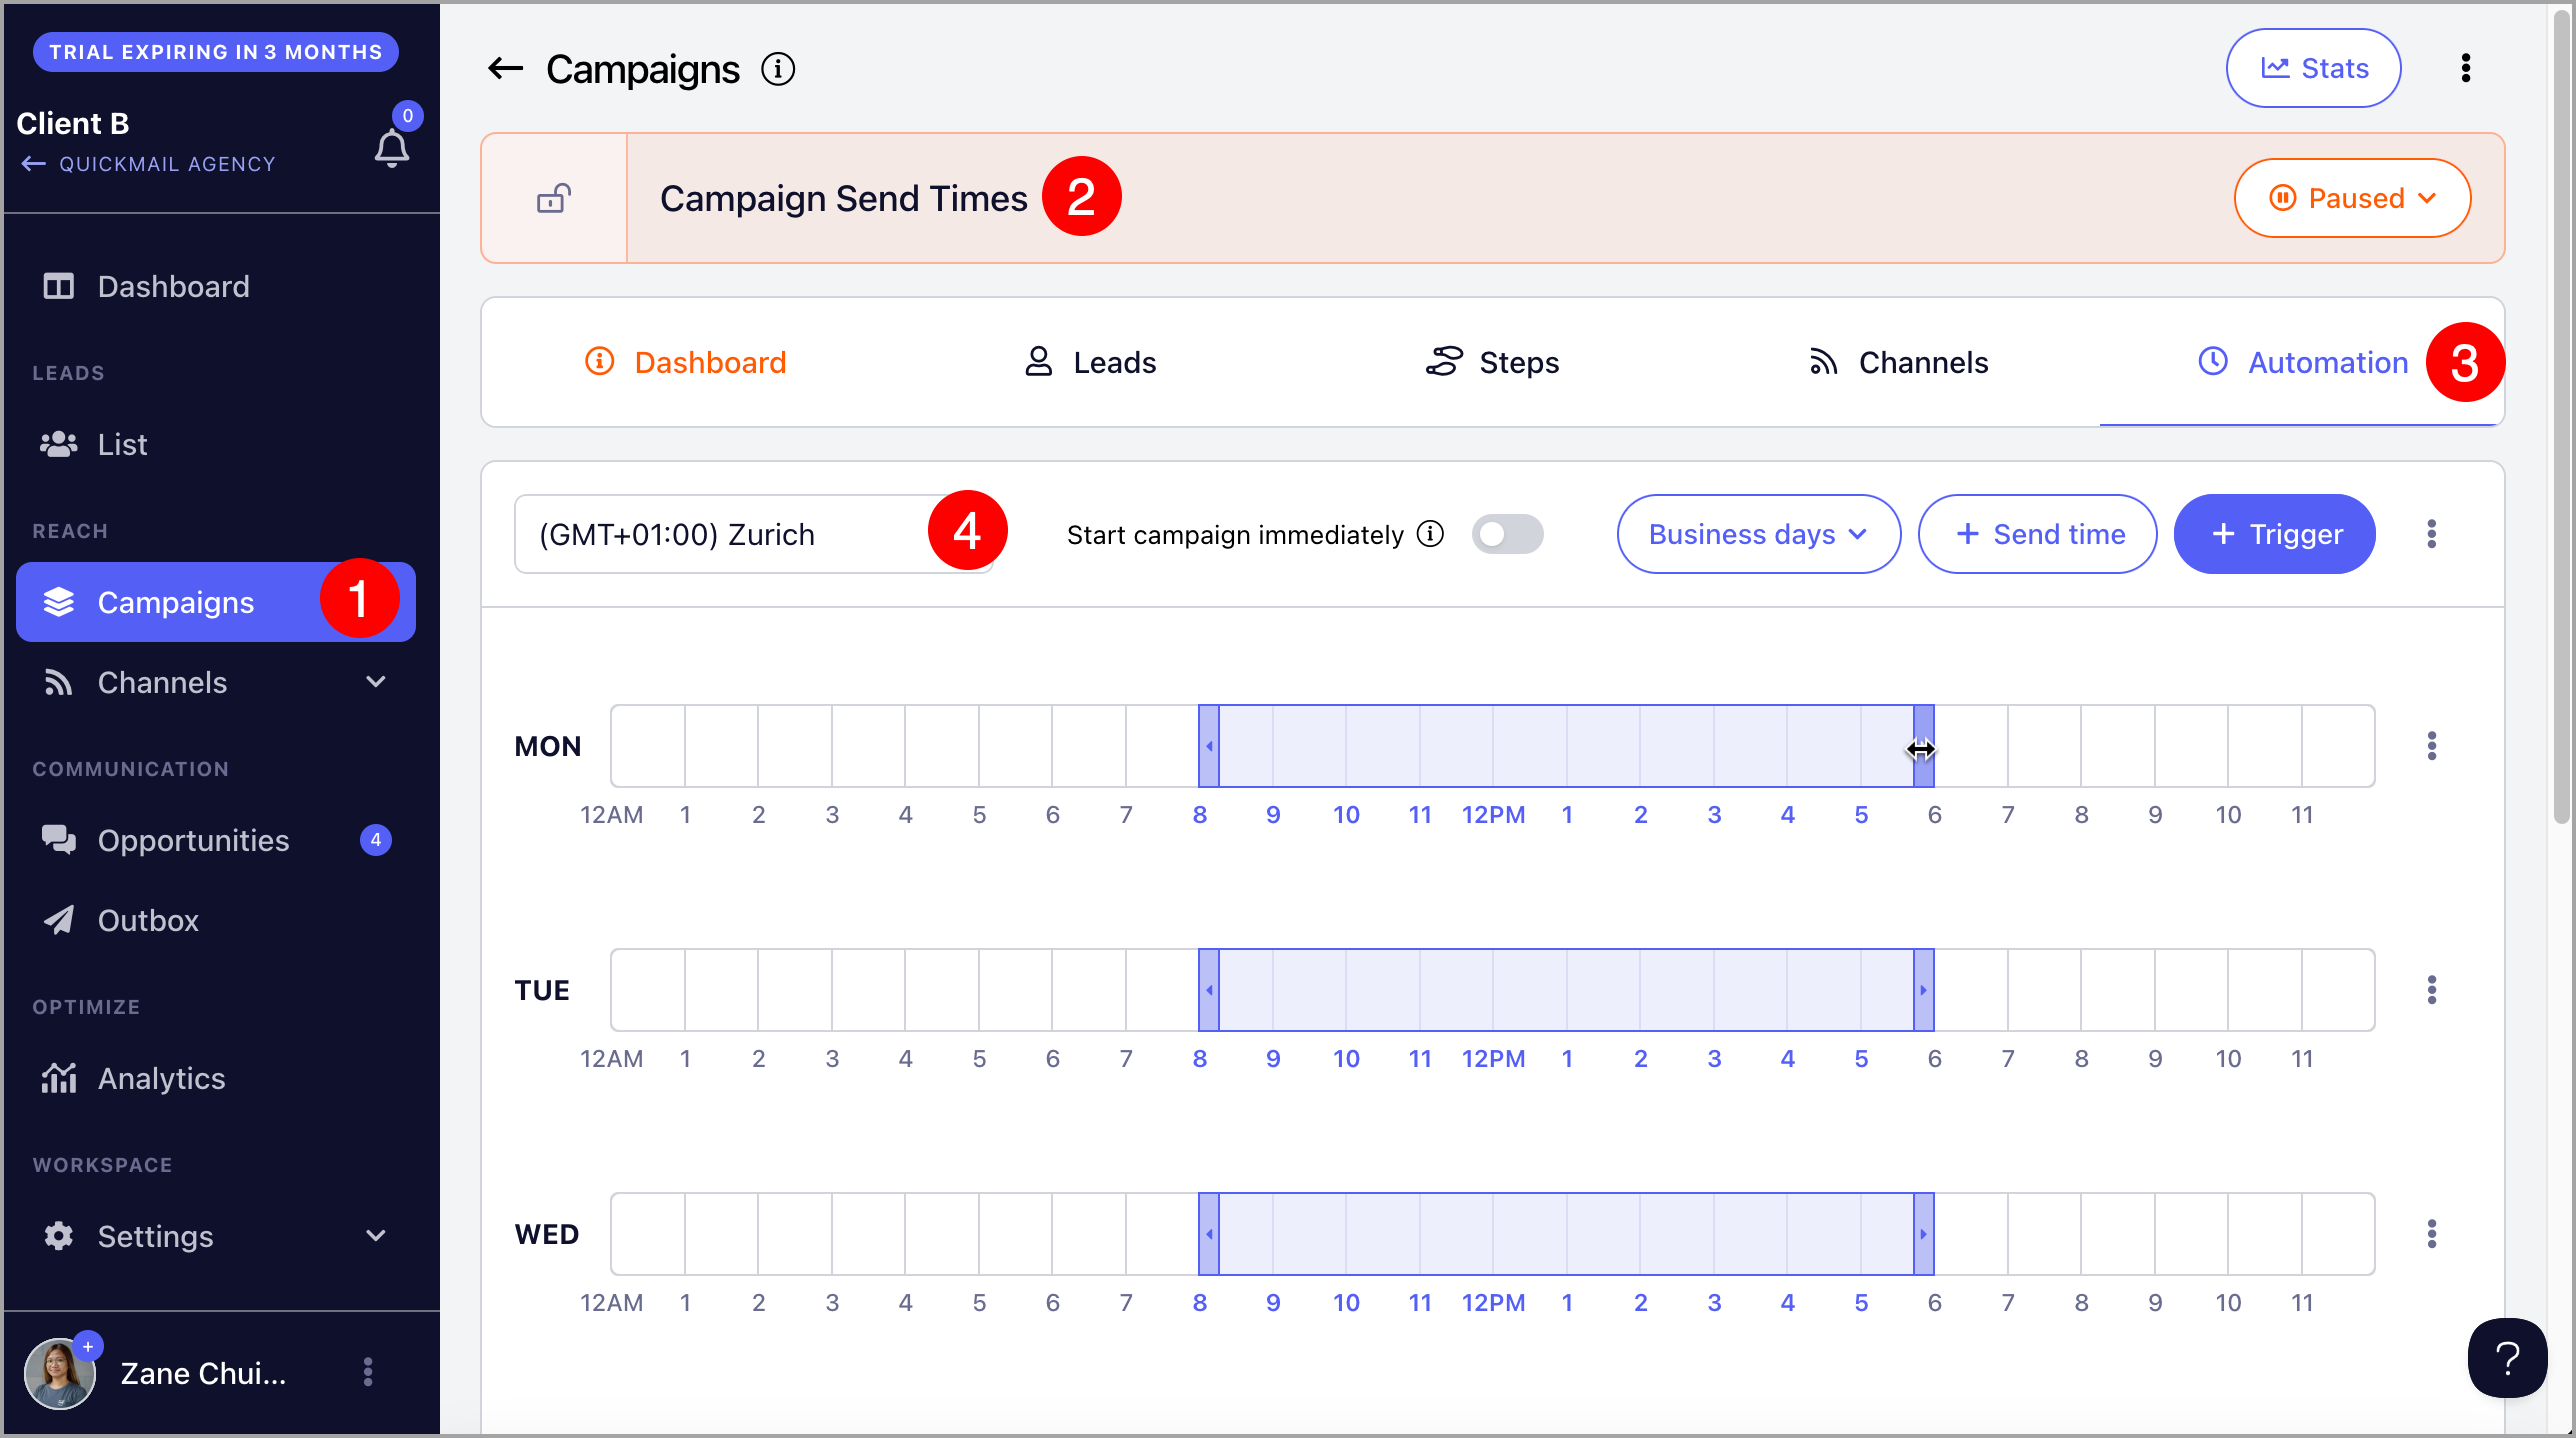The image size is (2576, 1438).
Task: Switch to the Leads tab
Action: tap(1090, 362)
